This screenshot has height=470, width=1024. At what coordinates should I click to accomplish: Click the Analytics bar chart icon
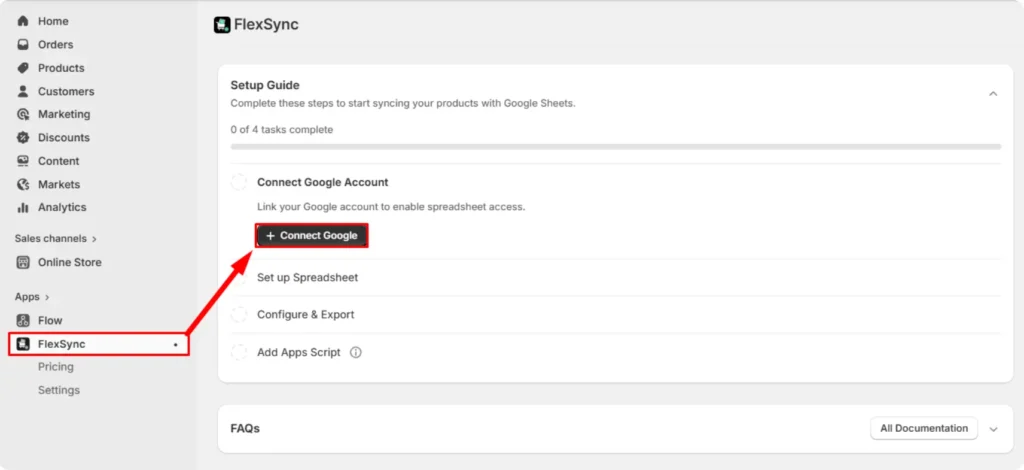(23, 207)
